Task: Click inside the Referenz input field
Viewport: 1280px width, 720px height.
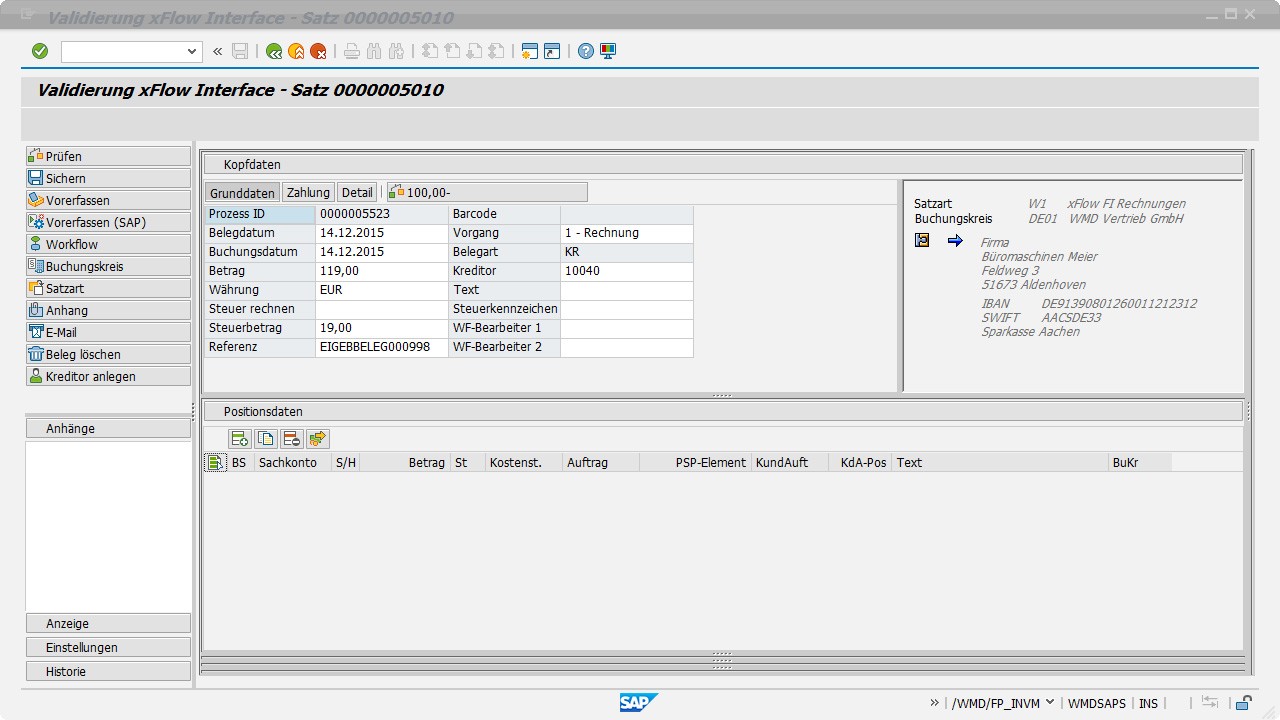Action: [x=381, y=346]
